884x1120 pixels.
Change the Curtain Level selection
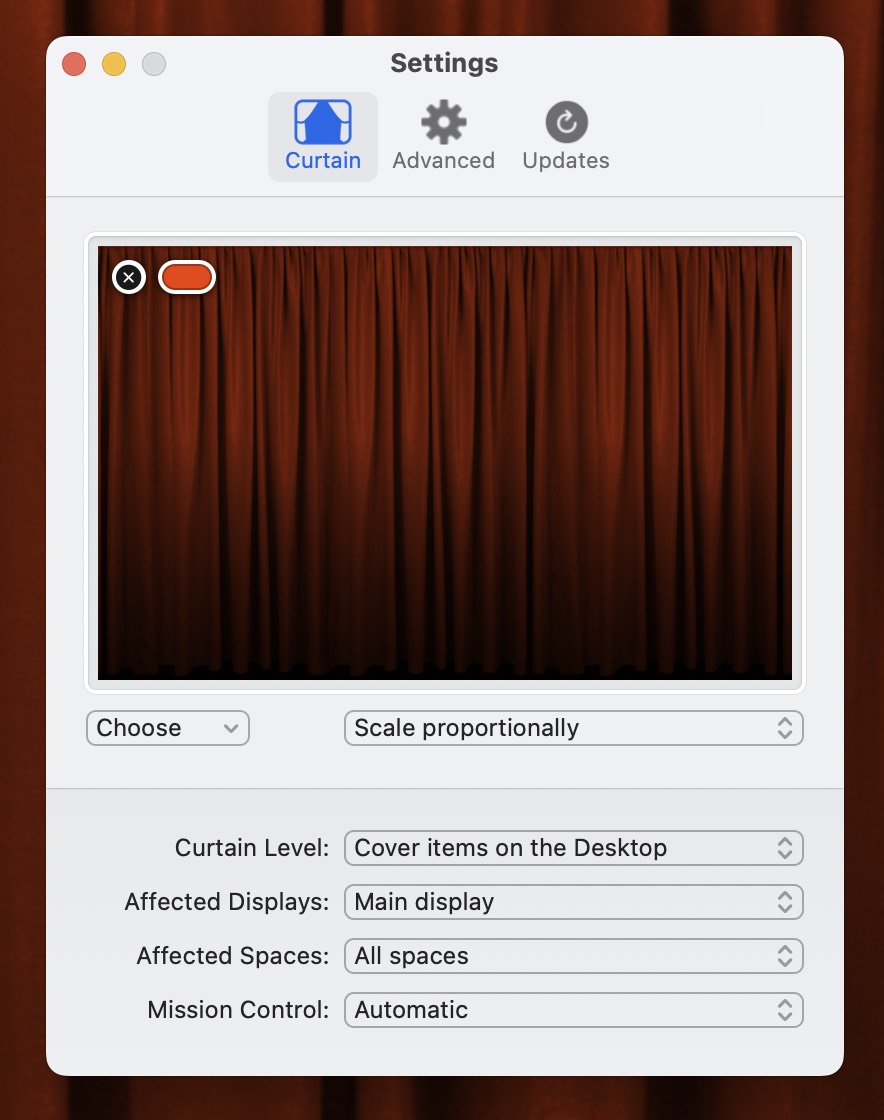pos(574,848)
